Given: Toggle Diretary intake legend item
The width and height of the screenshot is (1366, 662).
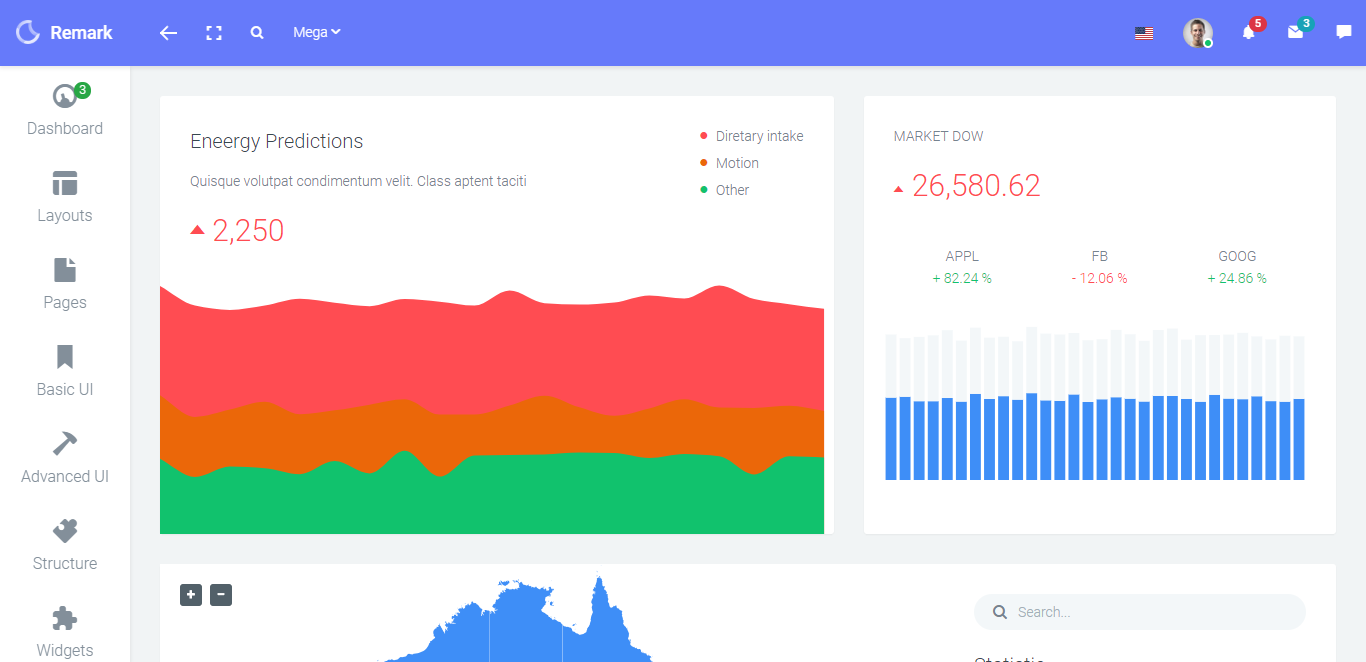Looking at the screenshot, I should pyautogui.click(x=758, y=136).
